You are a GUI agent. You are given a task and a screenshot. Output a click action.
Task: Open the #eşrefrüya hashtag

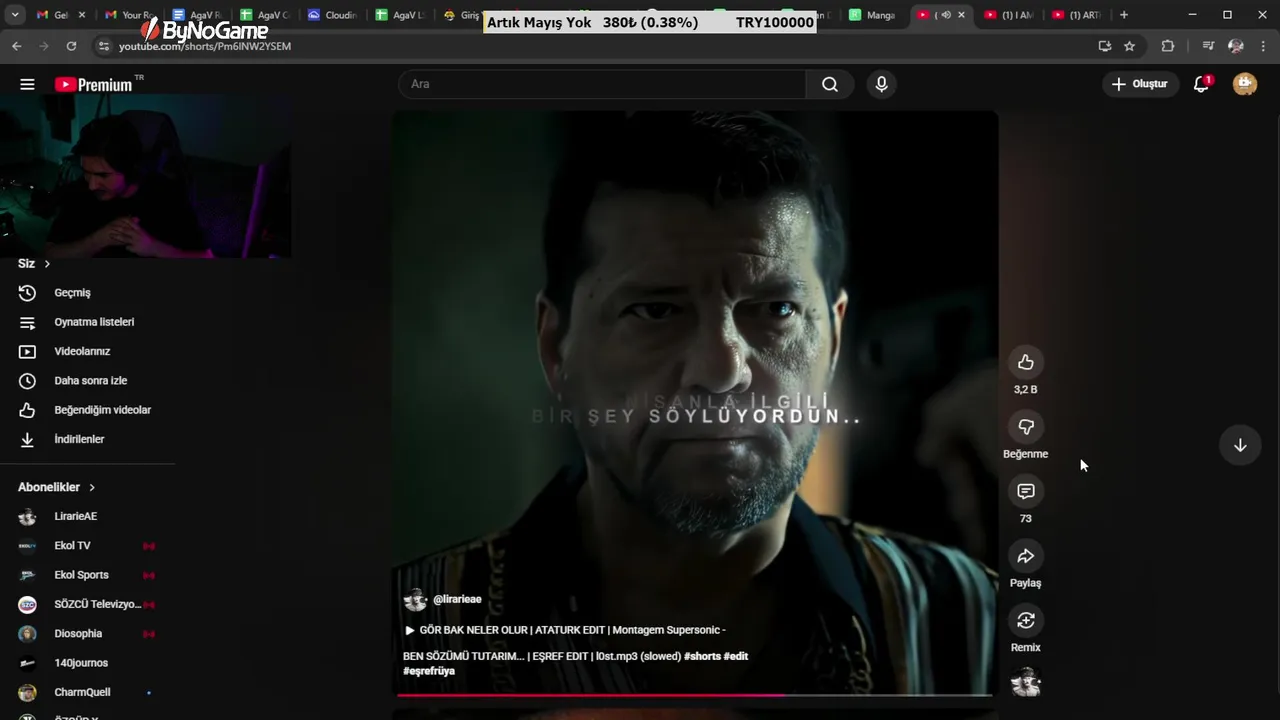tap(429, 671)
